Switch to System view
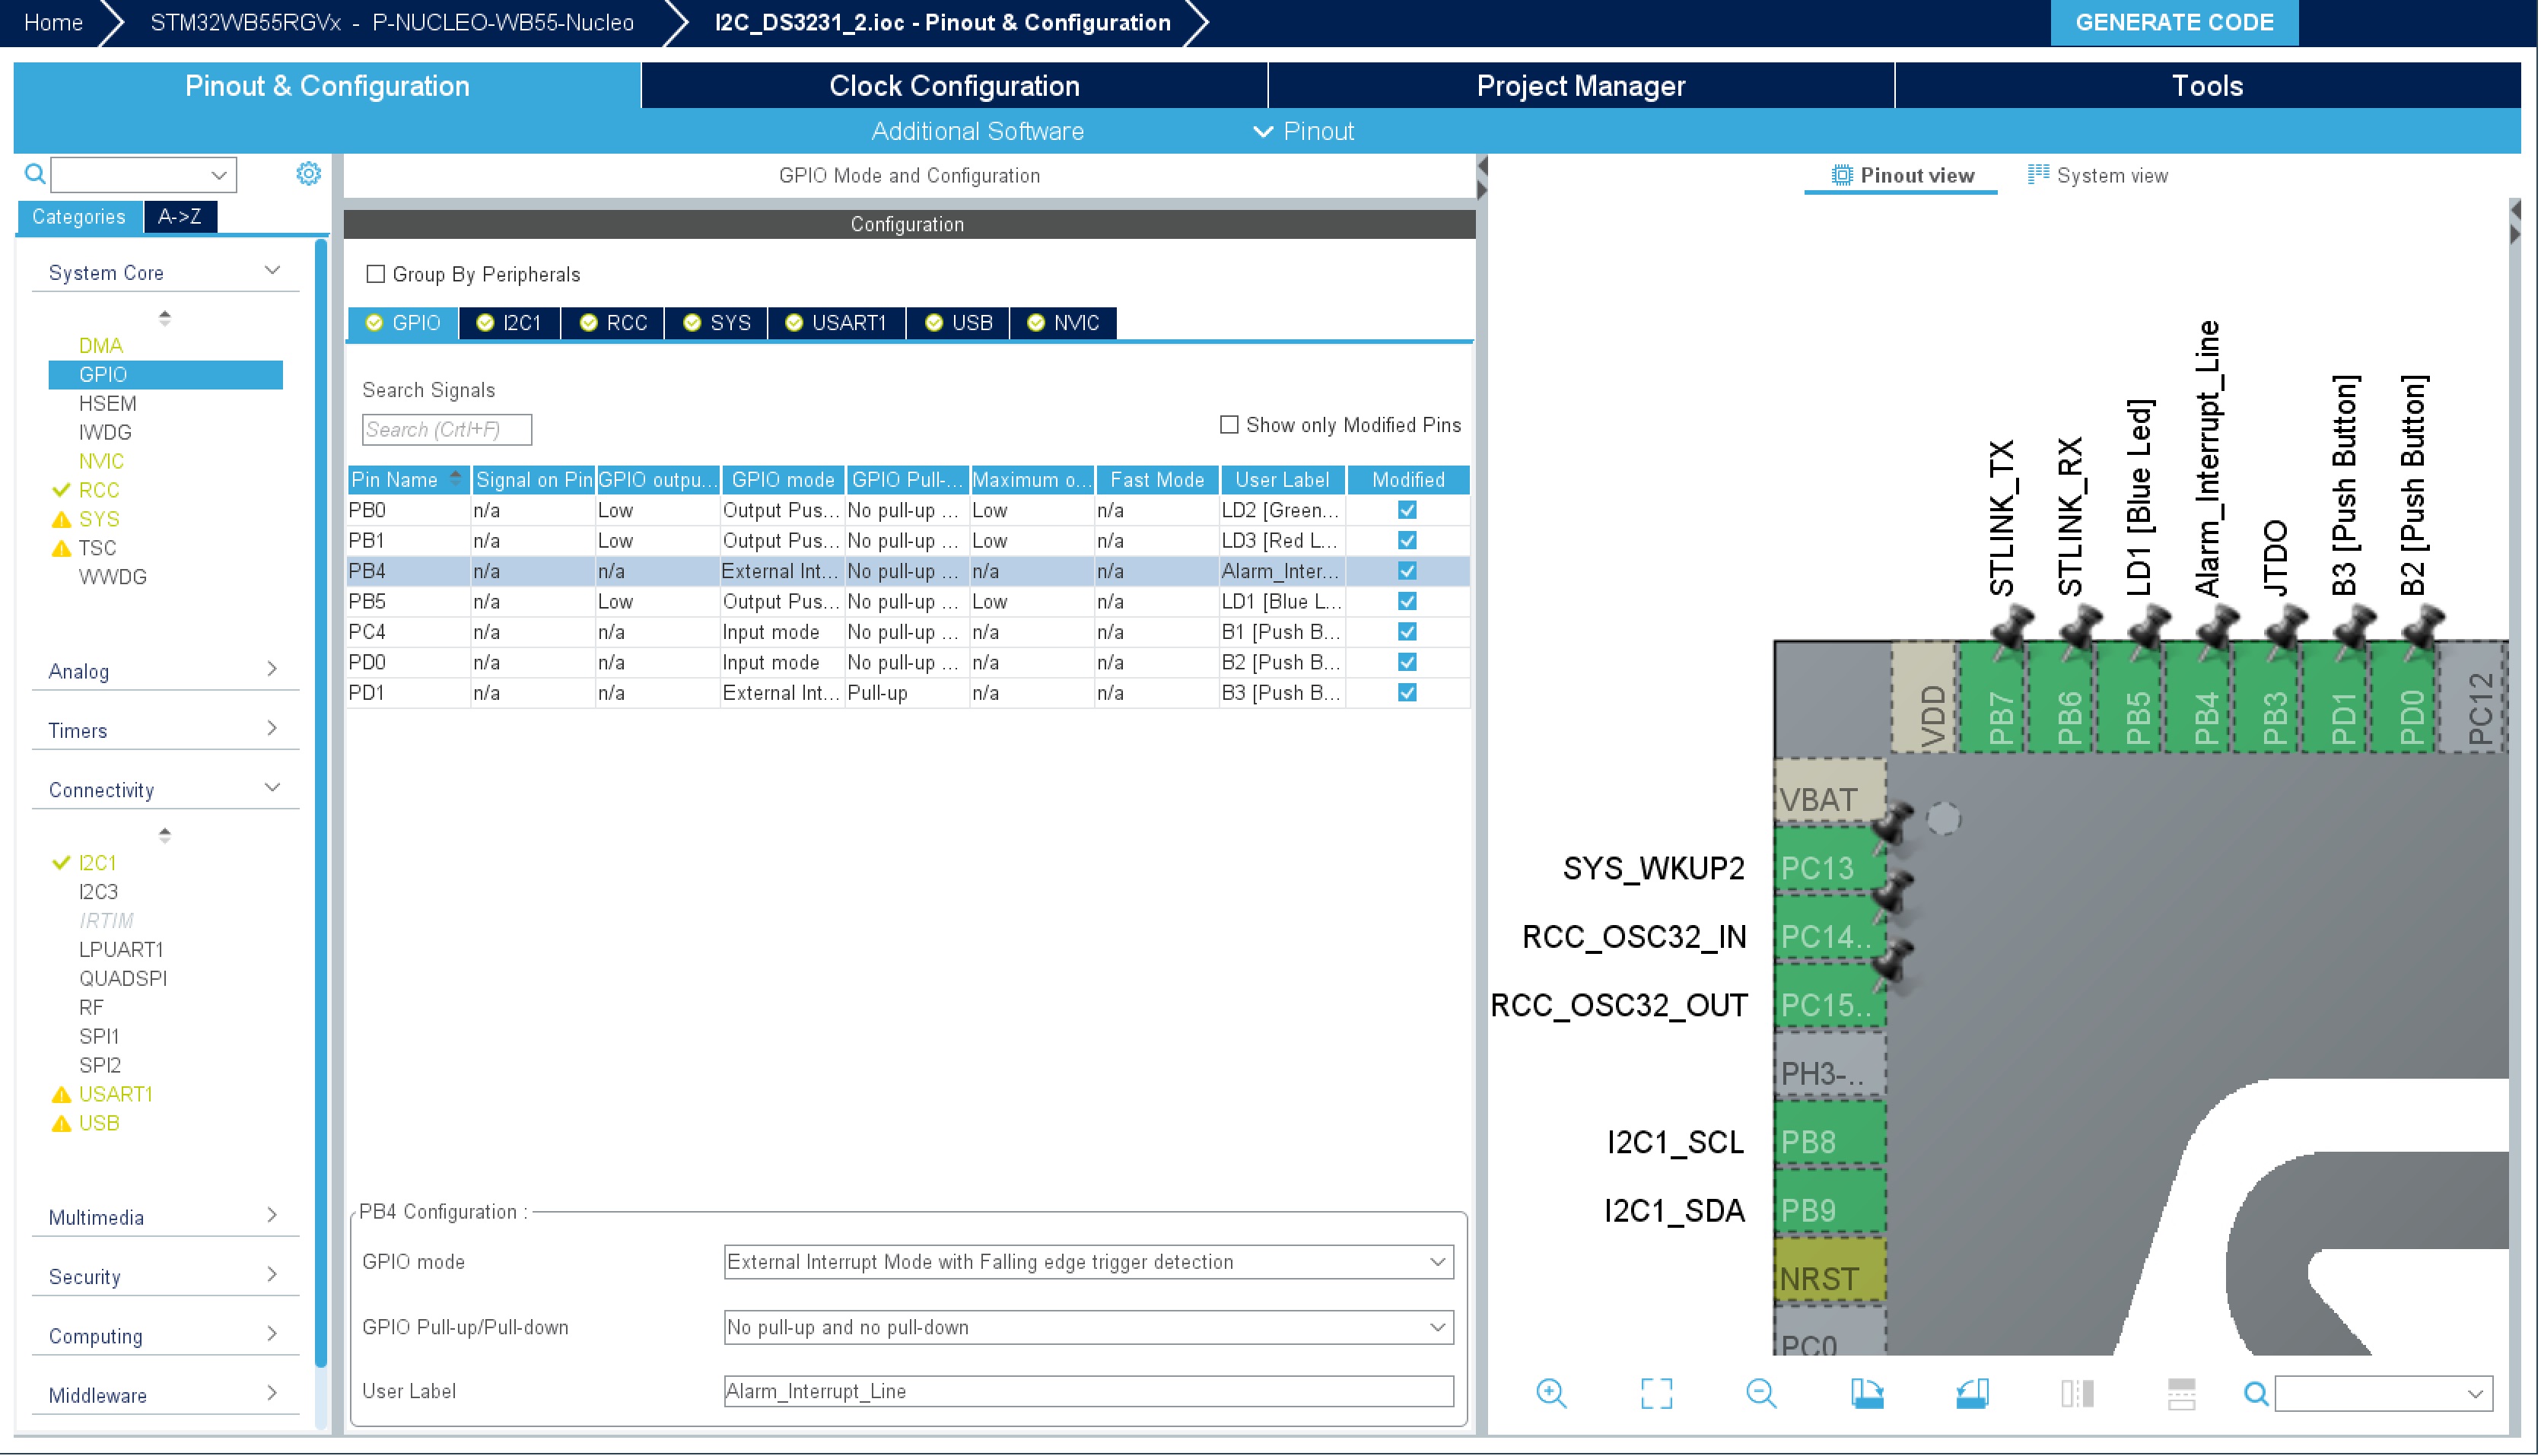2541x1456 pixels. (2098, 175)
